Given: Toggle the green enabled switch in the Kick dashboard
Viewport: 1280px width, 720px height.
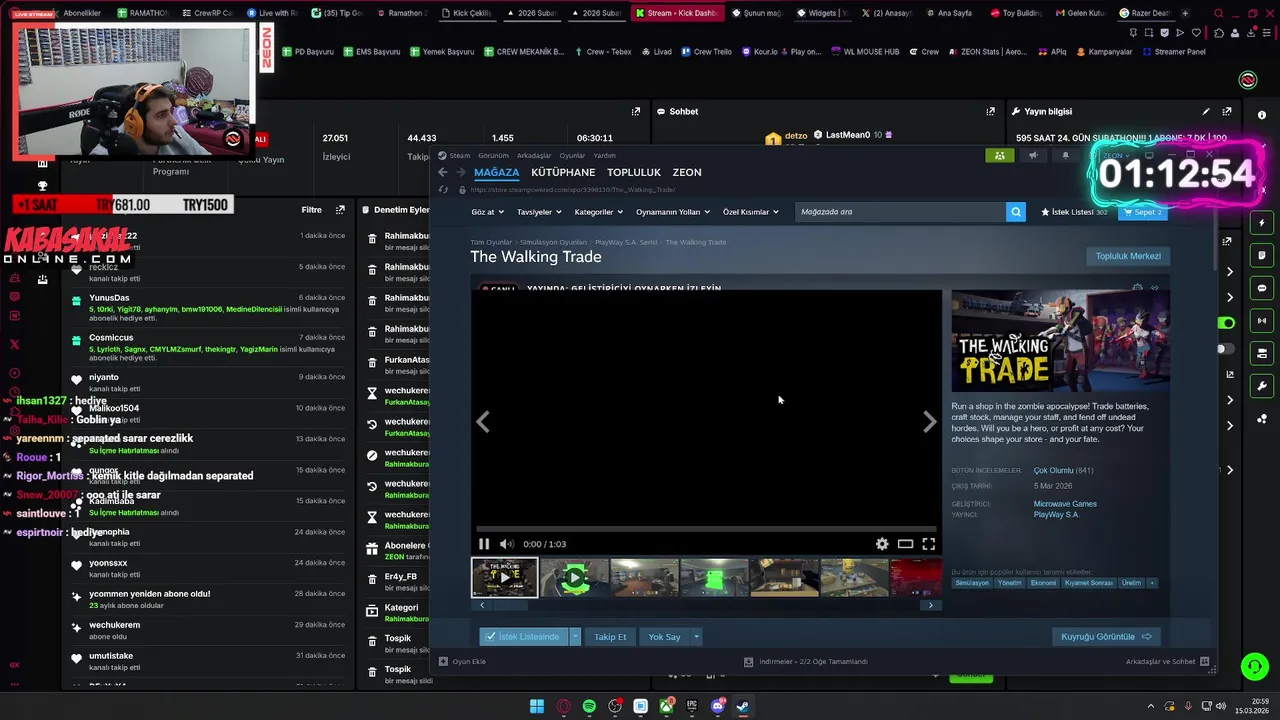Looking at the screenshot, I should click(x=1226, y=323).
